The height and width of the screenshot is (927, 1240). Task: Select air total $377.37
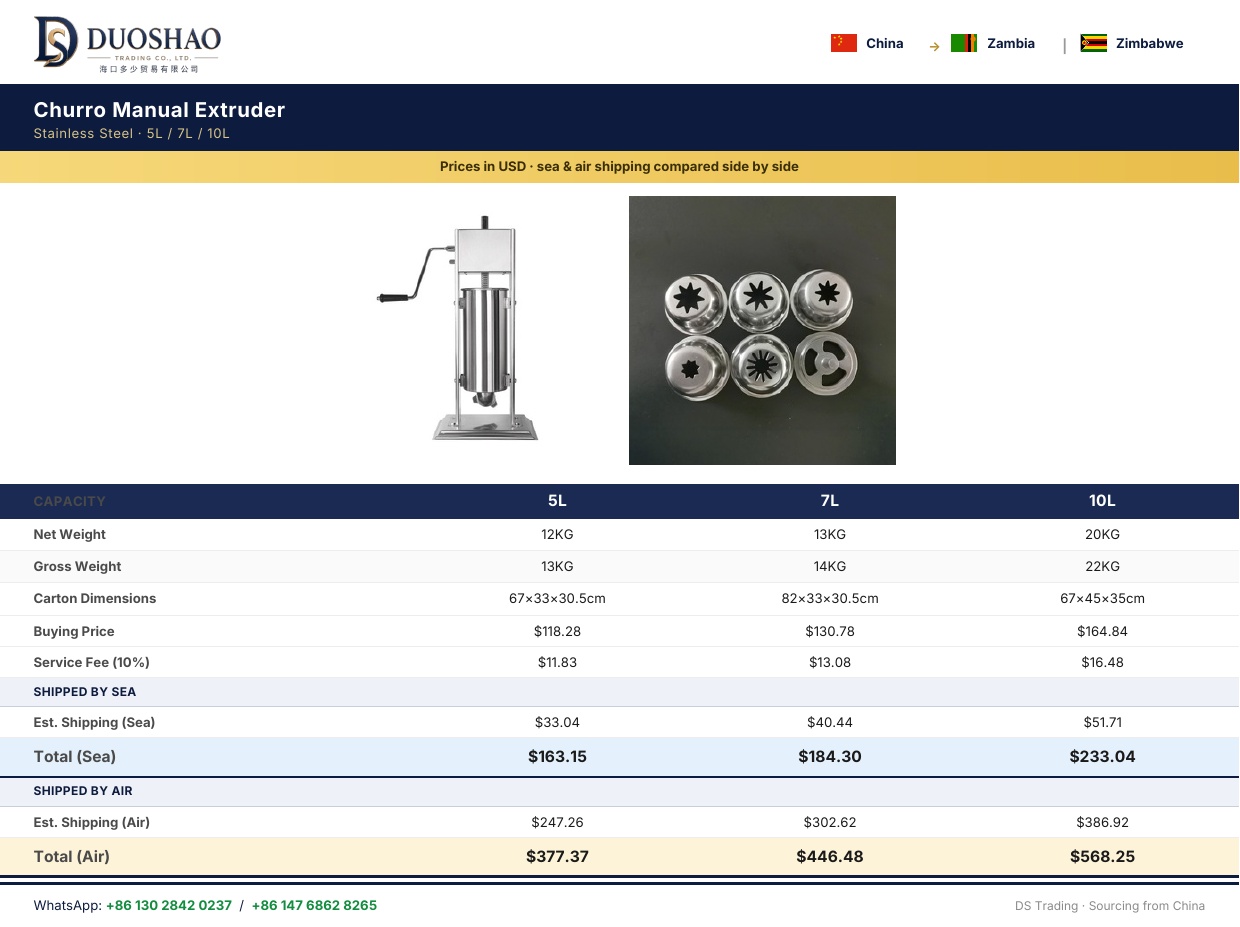click(557, 857)
